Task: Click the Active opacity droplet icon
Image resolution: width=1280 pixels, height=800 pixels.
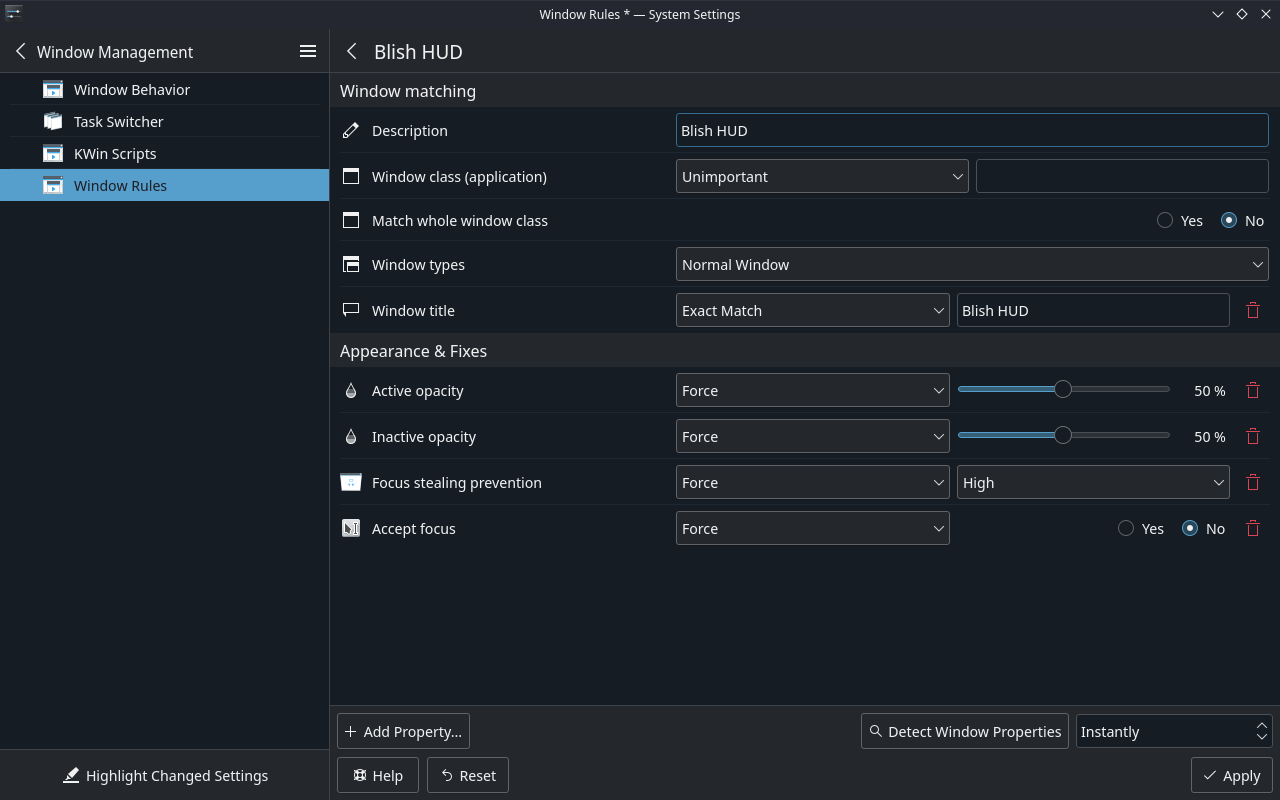Action: (x=351, y=390)
